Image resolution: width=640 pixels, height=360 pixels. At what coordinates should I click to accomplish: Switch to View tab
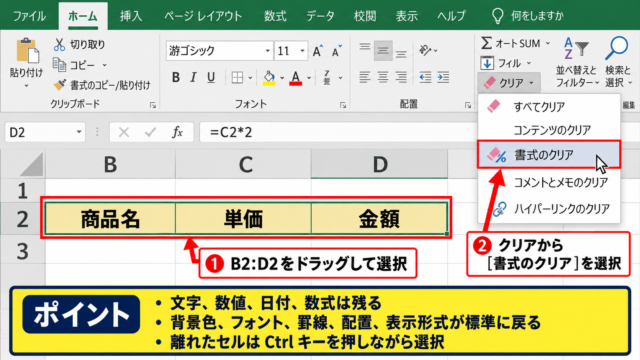(x=407, y=16)
